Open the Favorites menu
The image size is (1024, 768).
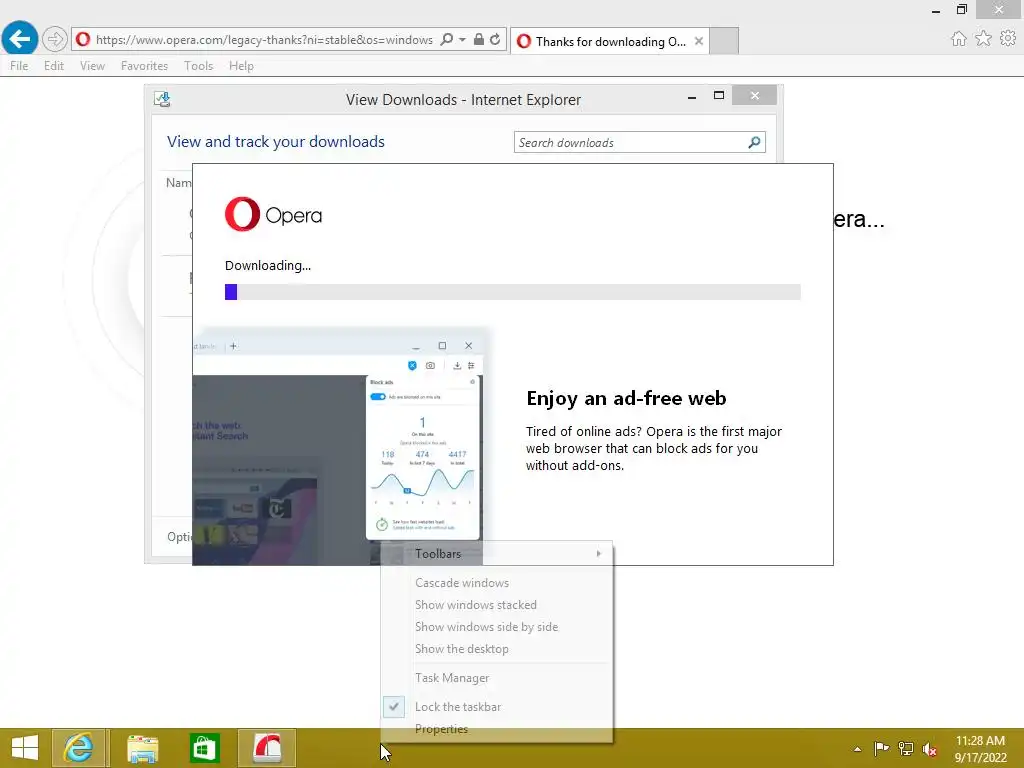tap(144, 66)
